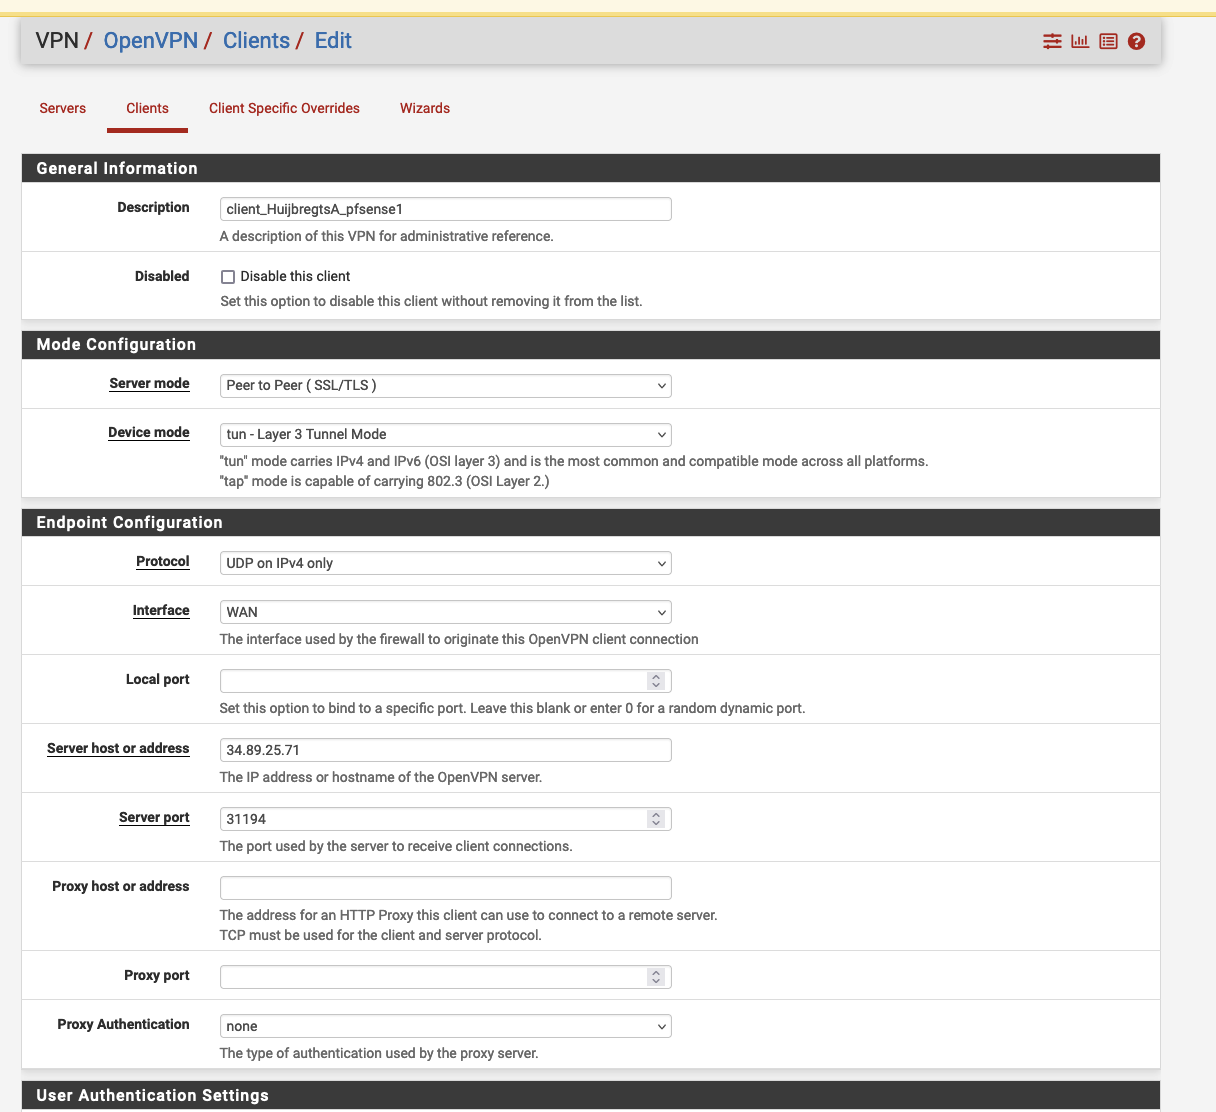
Task: Switch to Client Specific Overrides tab
Action: pyautogui.click(x=284, y=108)
